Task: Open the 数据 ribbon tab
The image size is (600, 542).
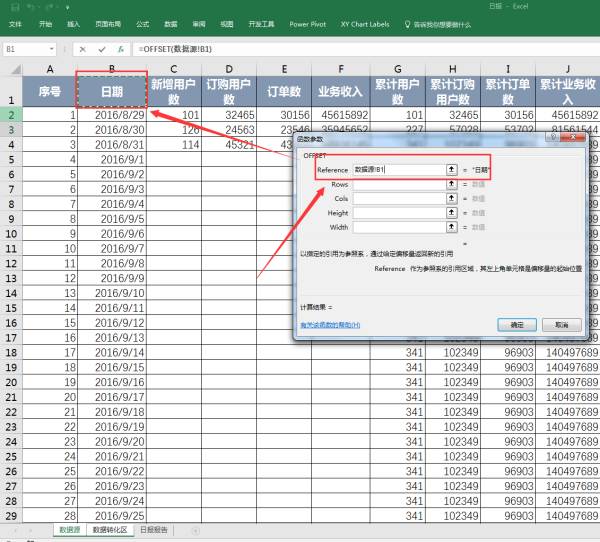Action: click(171, 24)
